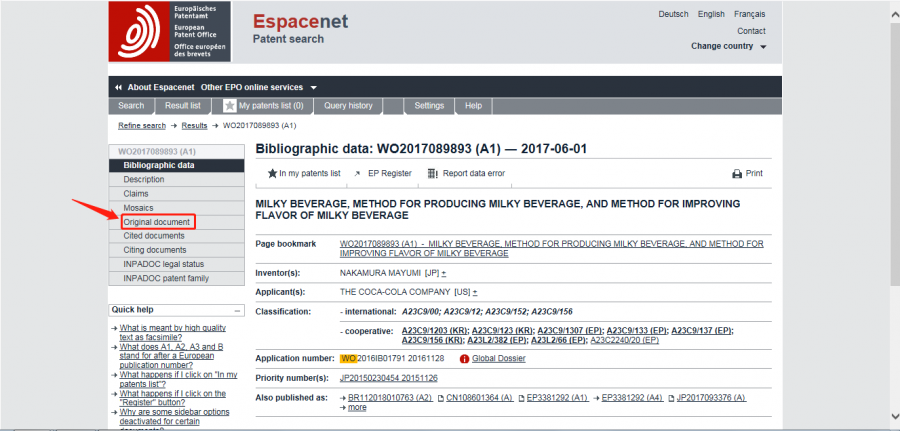Select Citing documents in sidebar
This screenshot has height=431, width=900.
[x=176, y=250]
